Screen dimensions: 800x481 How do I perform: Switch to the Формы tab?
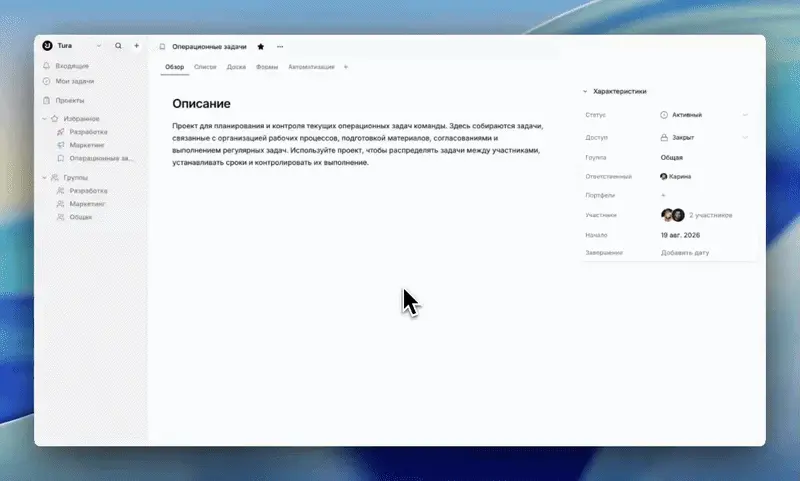(x=267, y=67)
